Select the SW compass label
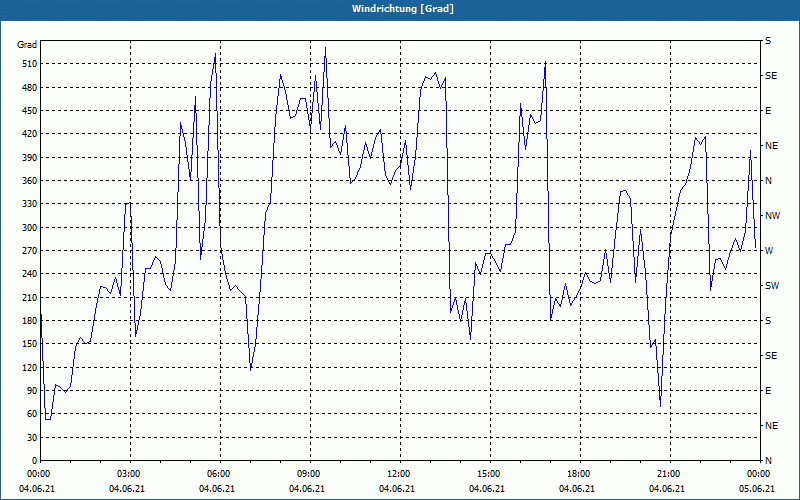Screen dimensions: 800x500 pyautogui.click(x=772, y=286)
